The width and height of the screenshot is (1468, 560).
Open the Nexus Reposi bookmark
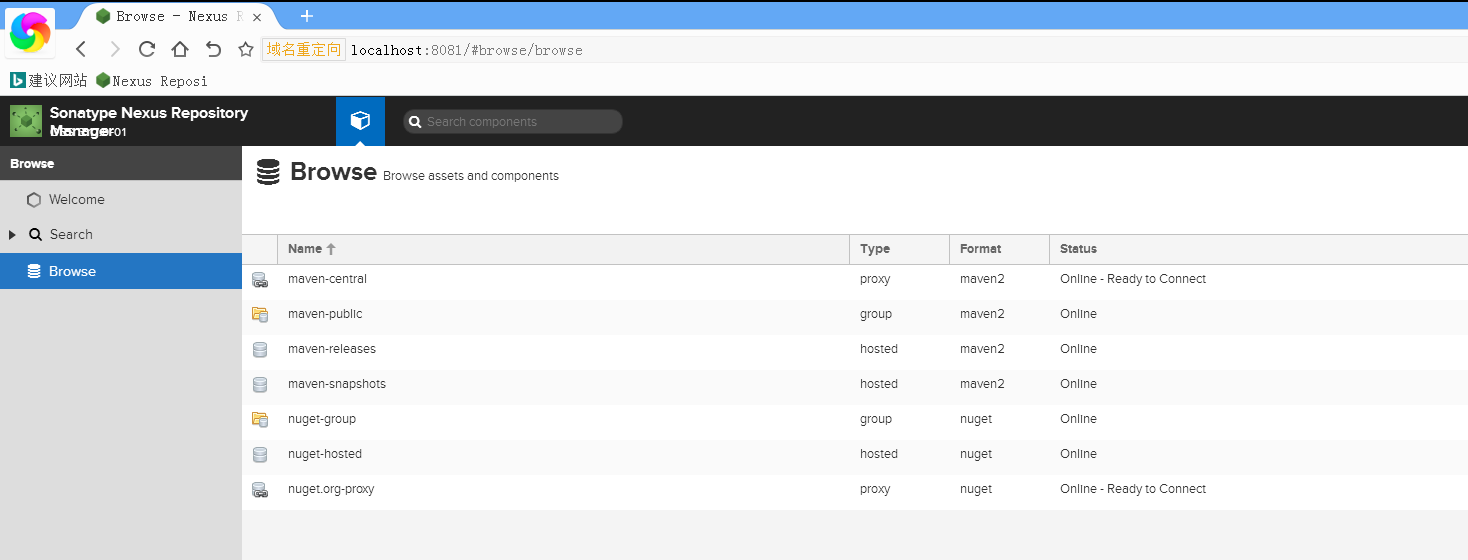[152, 81]
